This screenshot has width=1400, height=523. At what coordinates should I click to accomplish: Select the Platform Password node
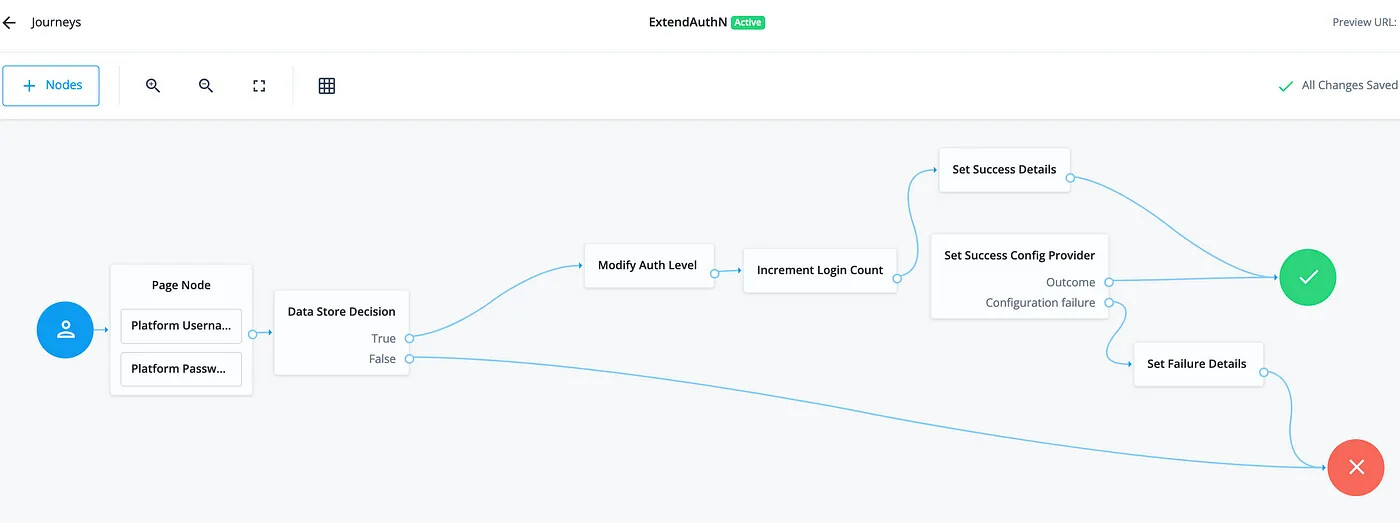pos(181,369)
